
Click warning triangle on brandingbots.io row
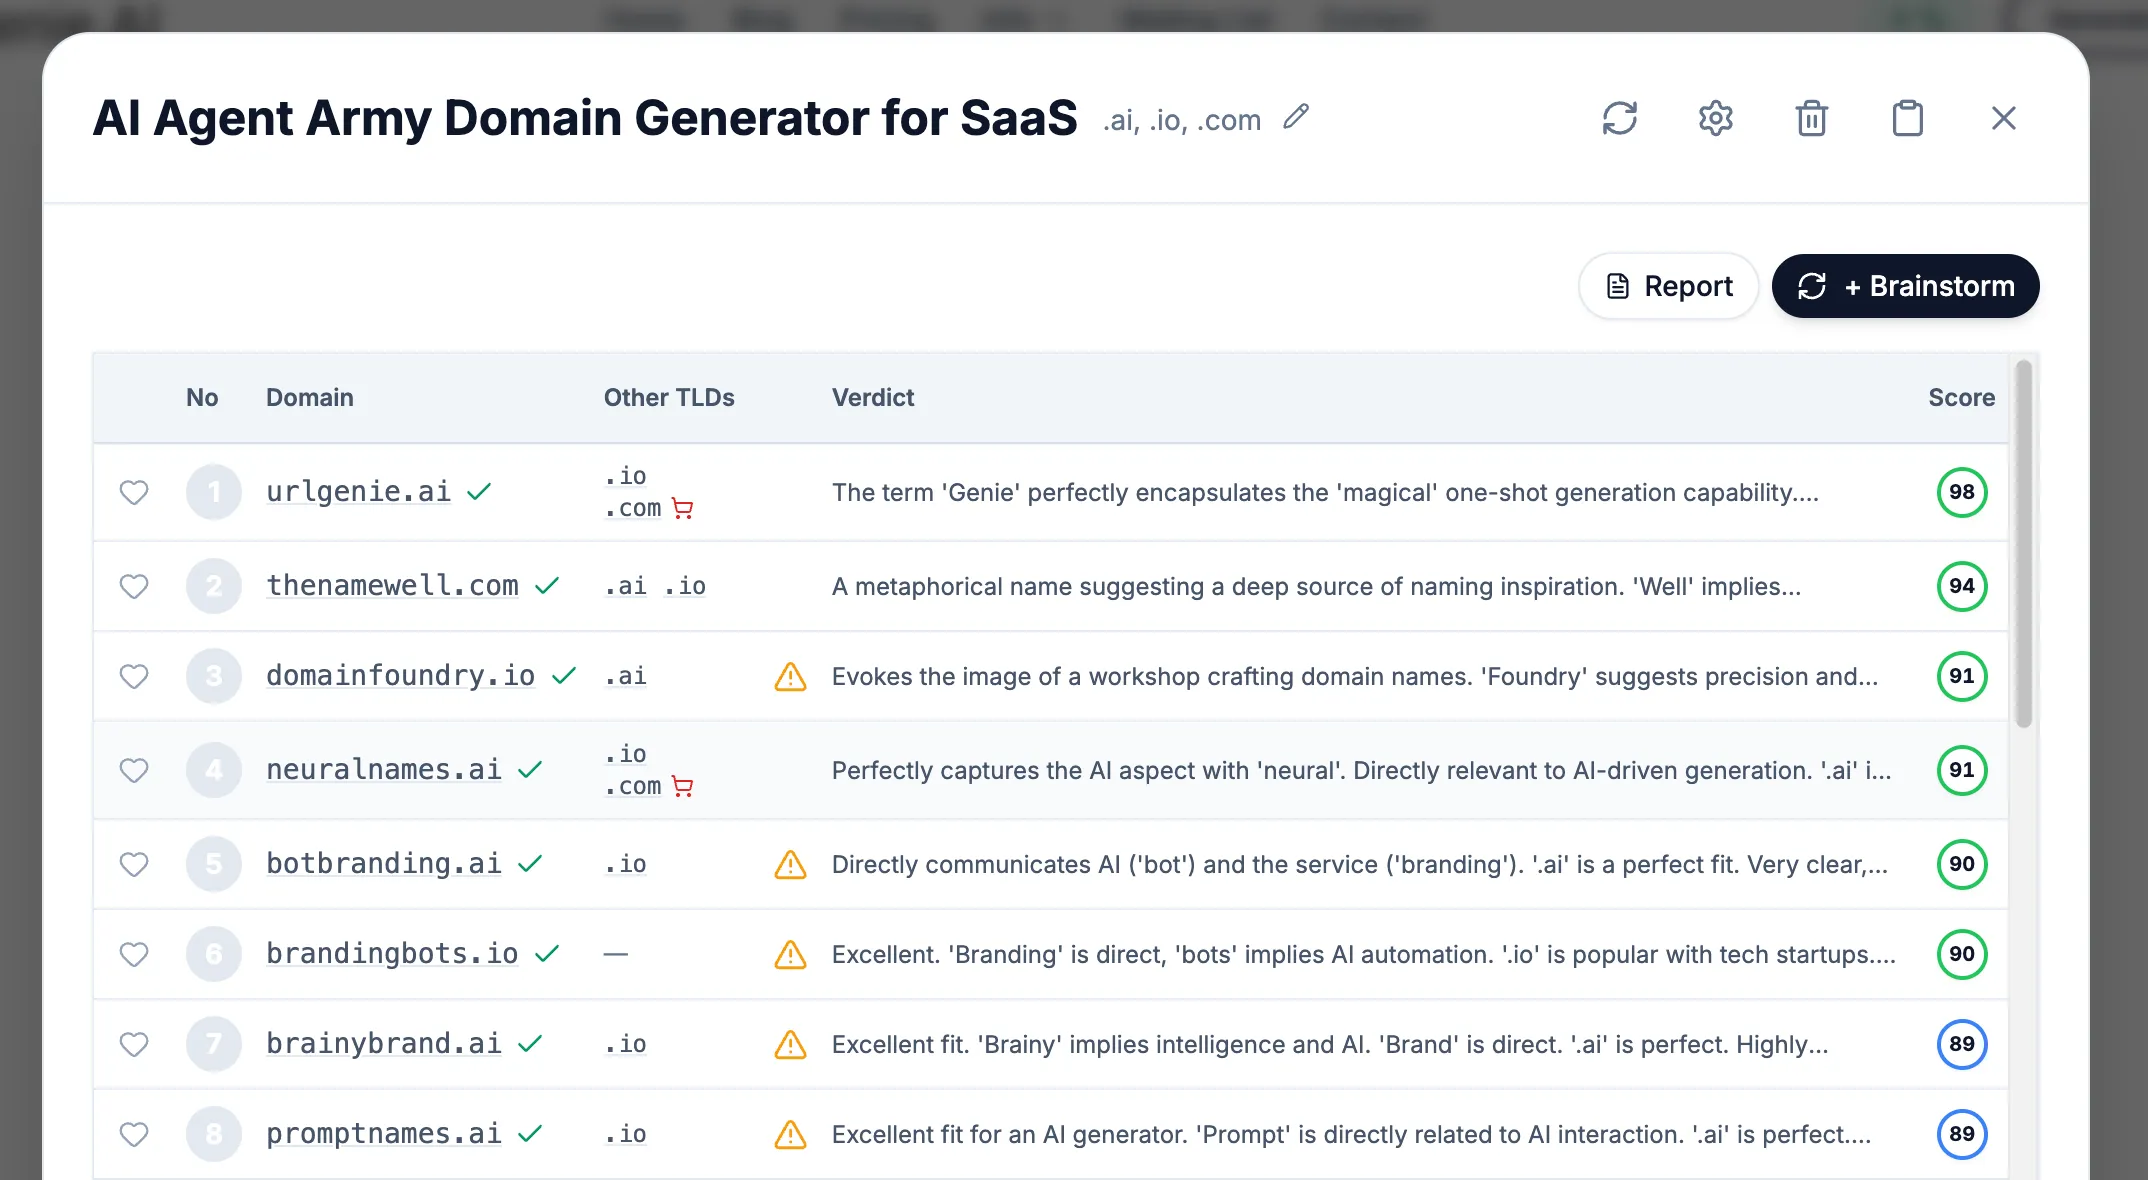click(x=790, y=955)
